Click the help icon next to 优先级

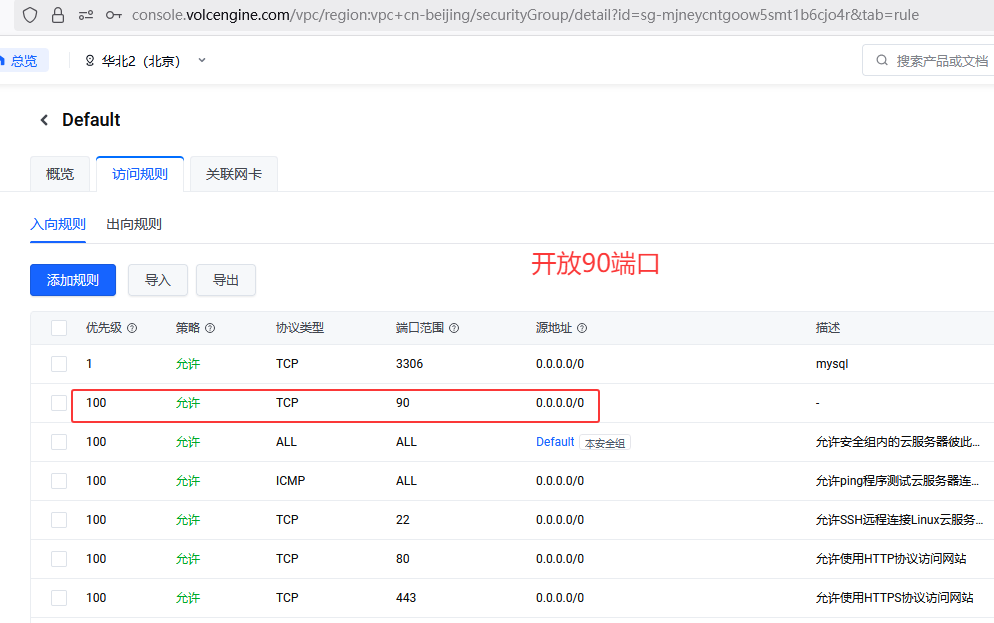tap(132, 328)
